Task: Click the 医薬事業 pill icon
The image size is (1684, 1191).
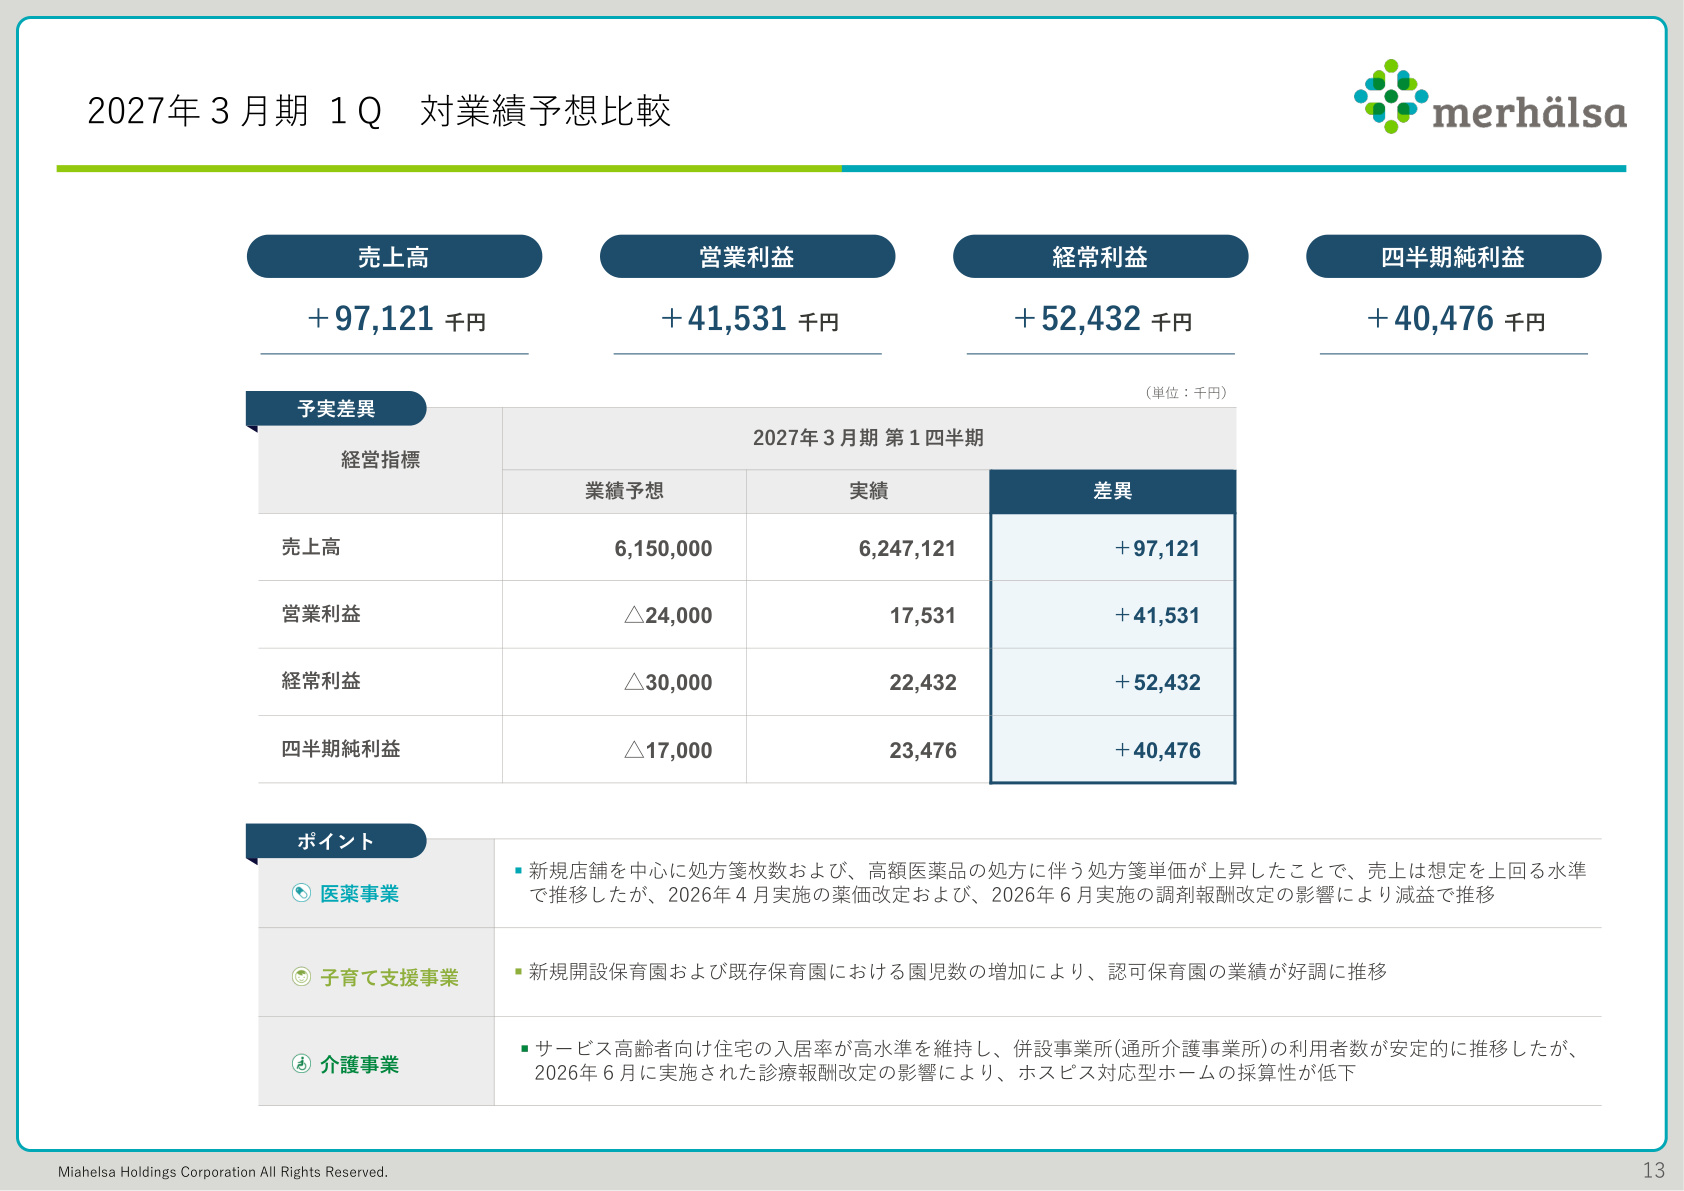Action: (301, 893)
